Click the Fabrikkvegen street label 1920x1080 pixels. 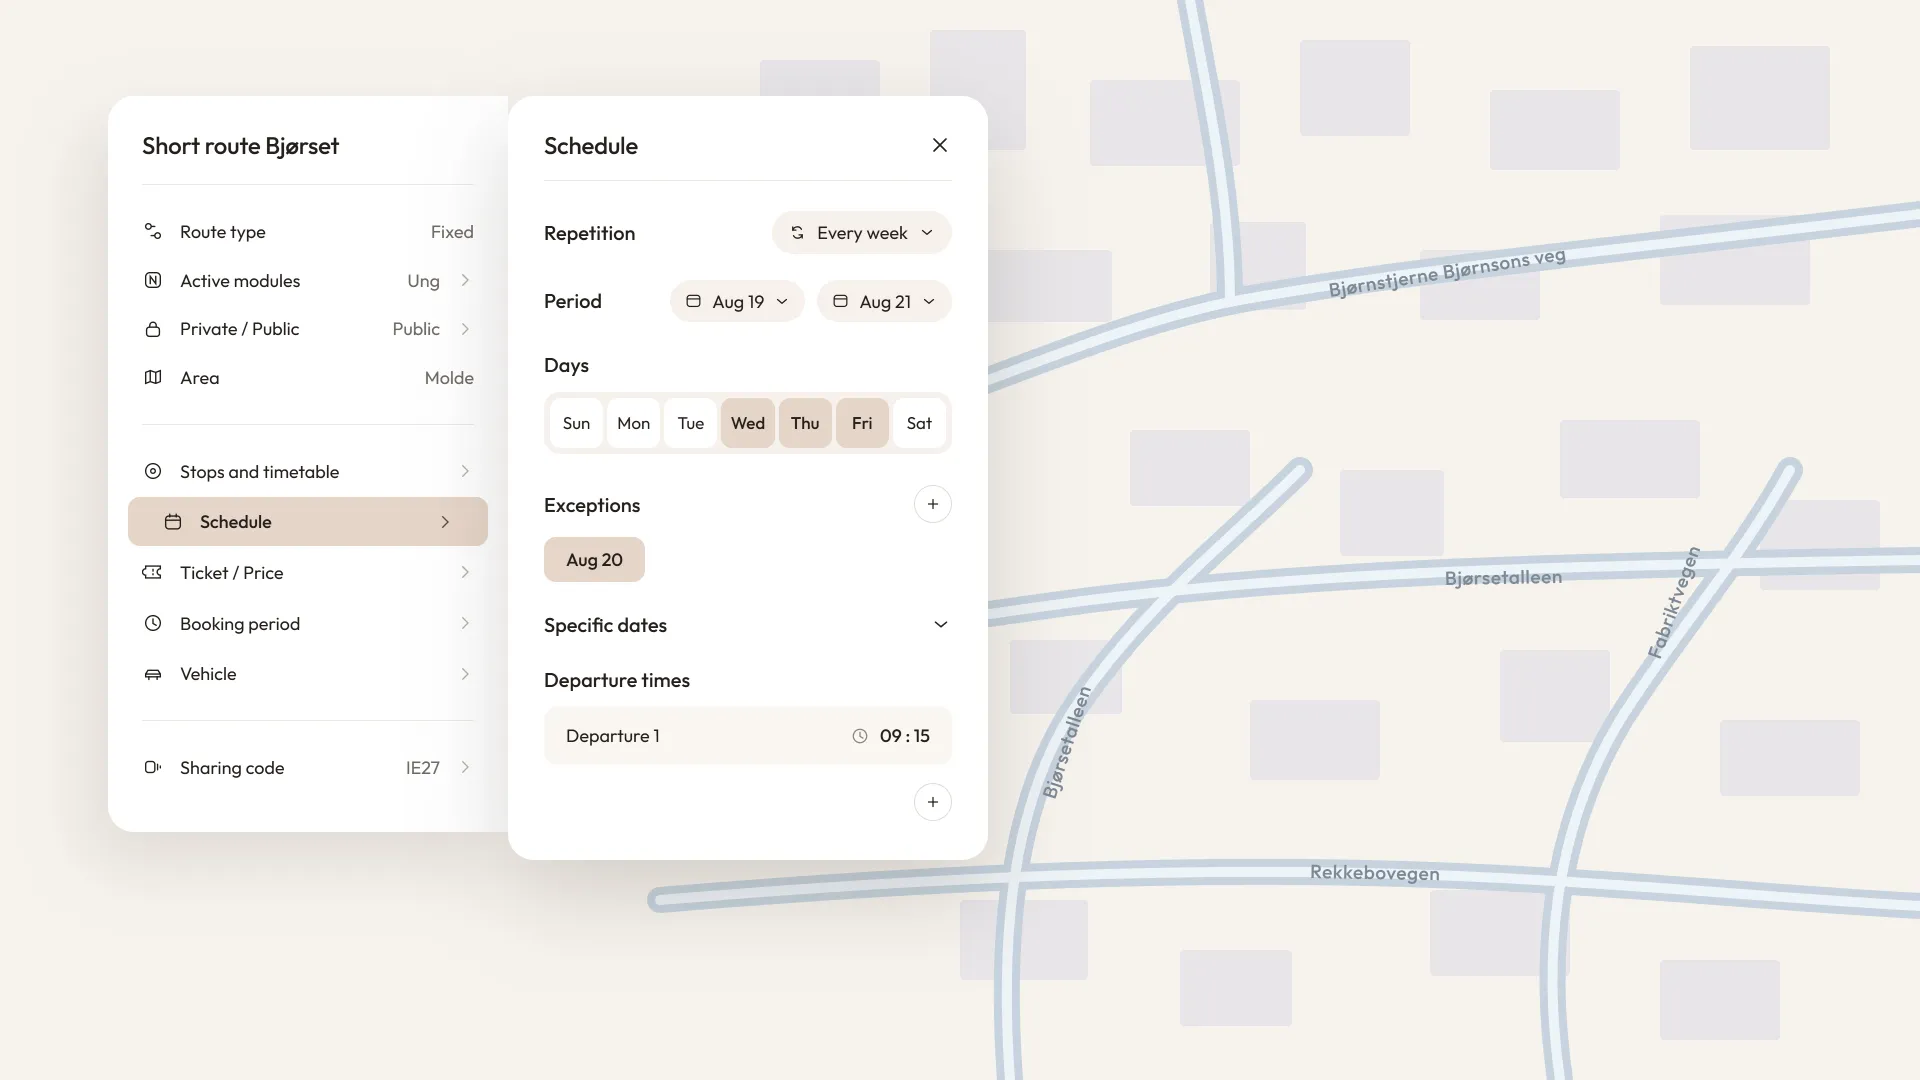tap(1674, 603)
